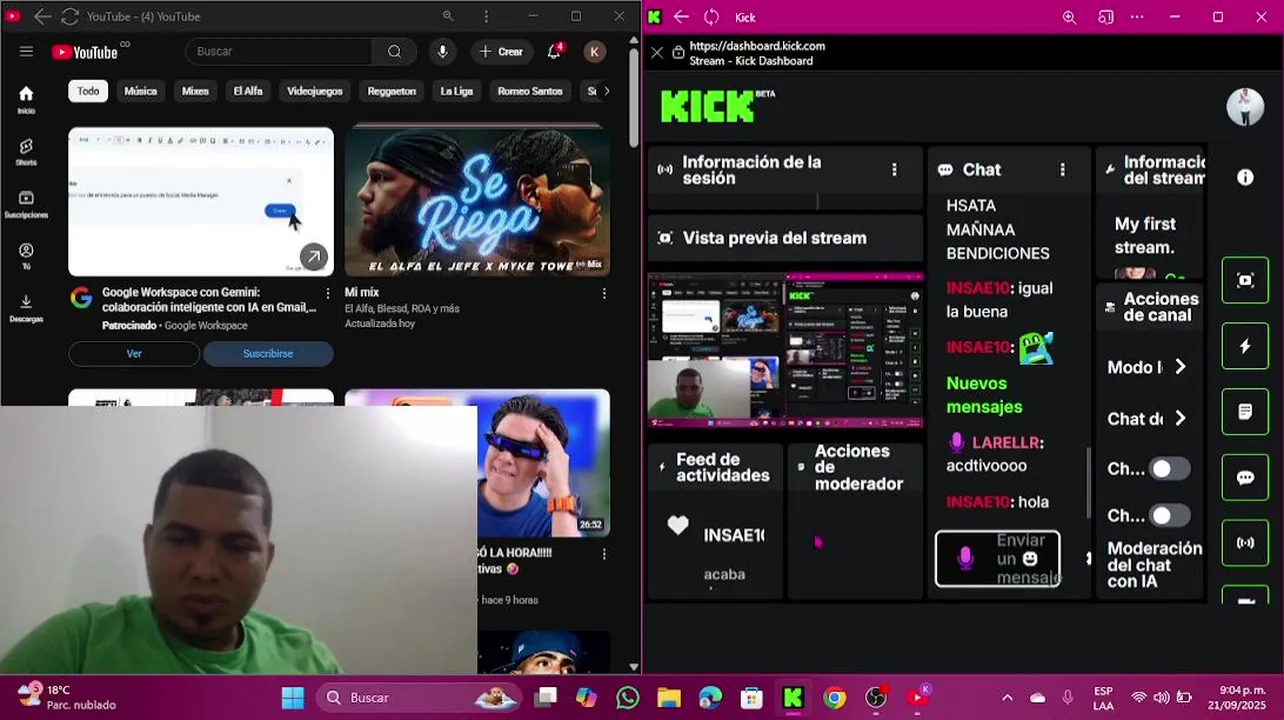Go to YouTube Inicio in sidebar
This screenshot has width=1284, height=720.
click(x=26, y=99)
